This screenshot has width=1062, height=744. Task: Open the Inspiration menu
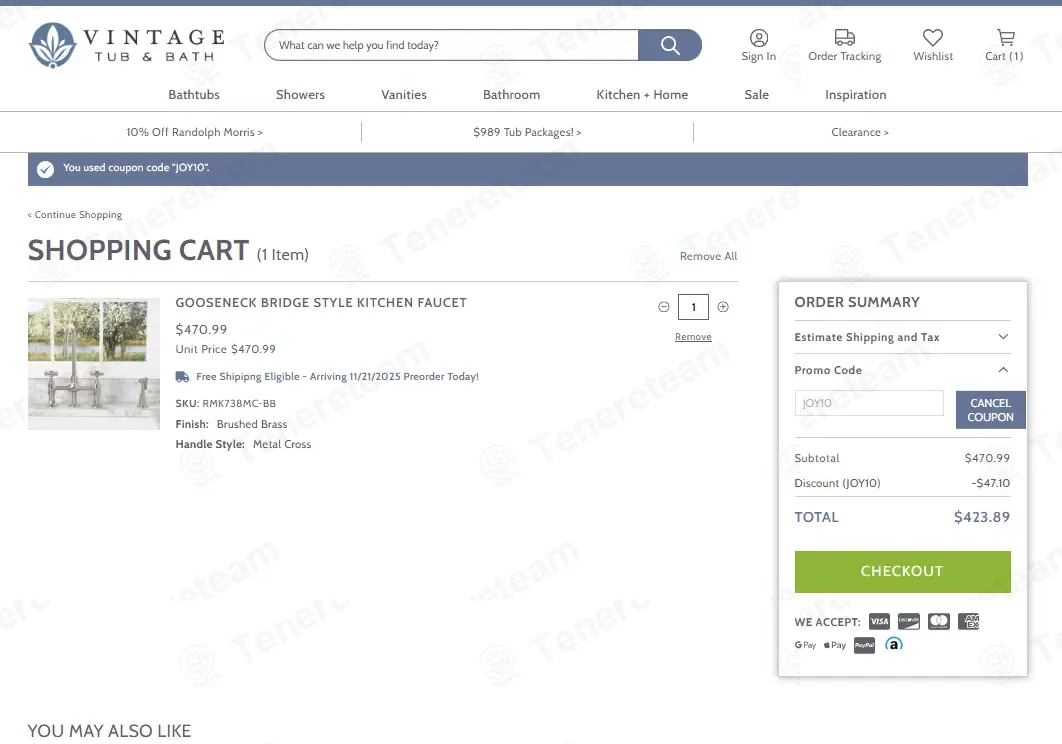[855, 95]
